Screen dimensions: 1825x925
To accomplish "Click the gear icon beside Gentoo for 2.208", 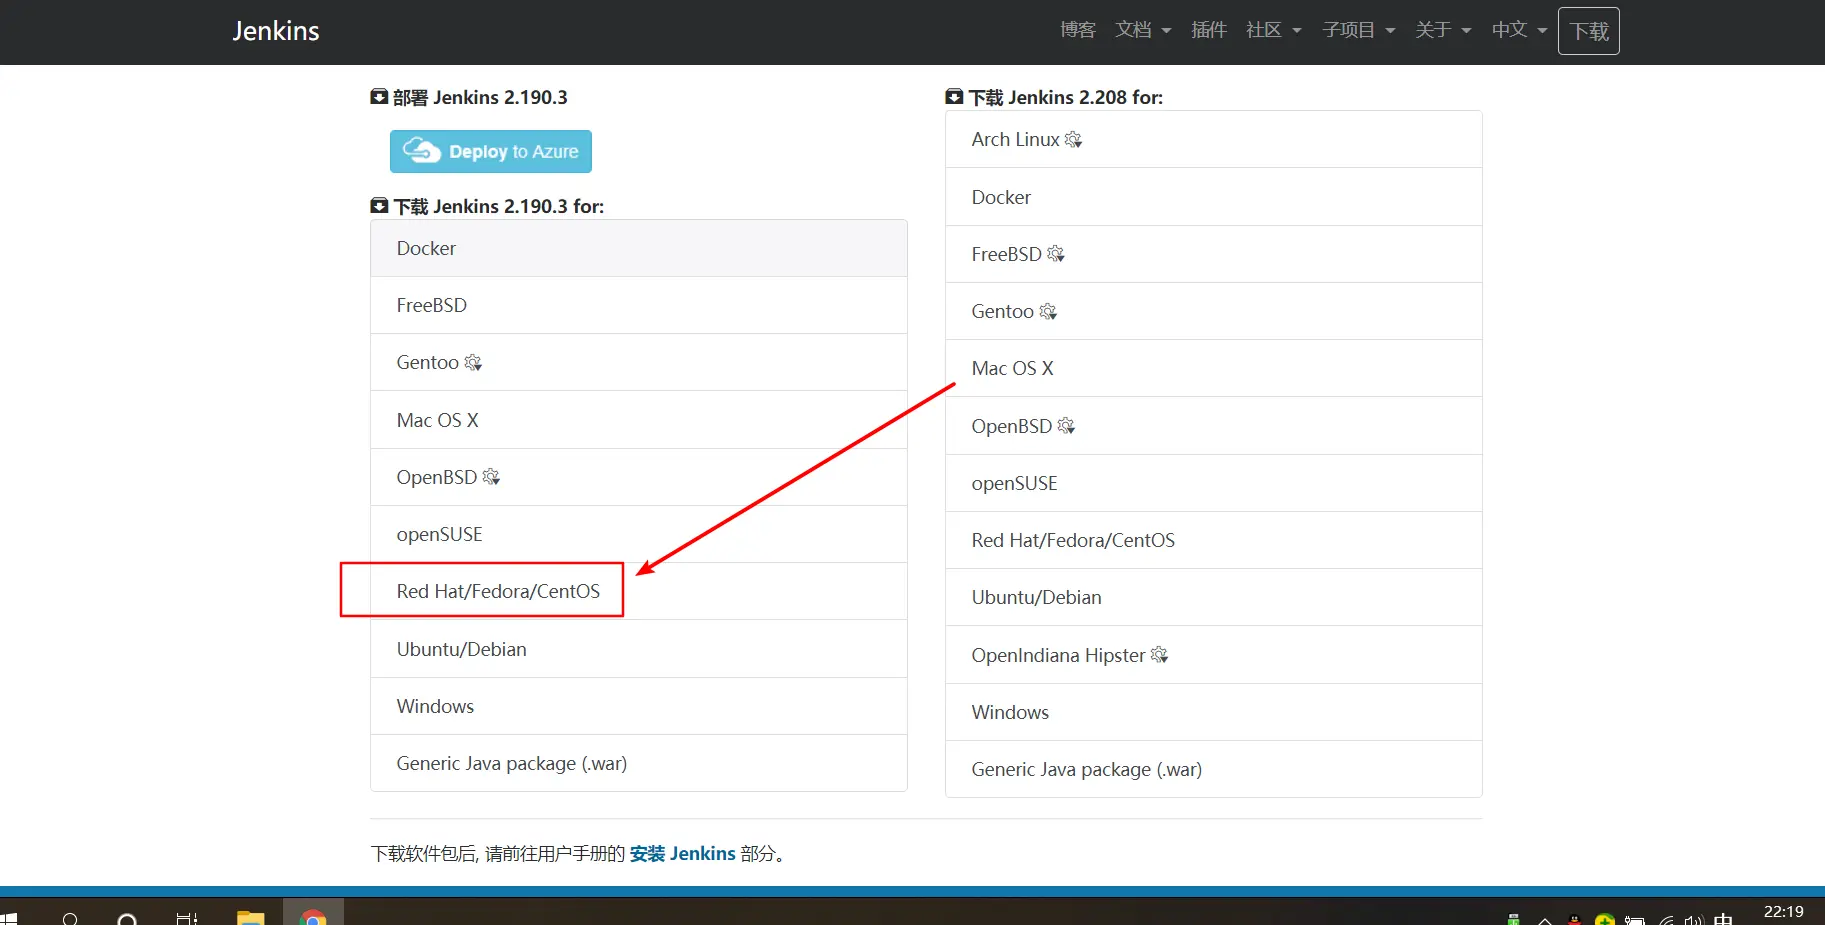I will click(1048, 312).
